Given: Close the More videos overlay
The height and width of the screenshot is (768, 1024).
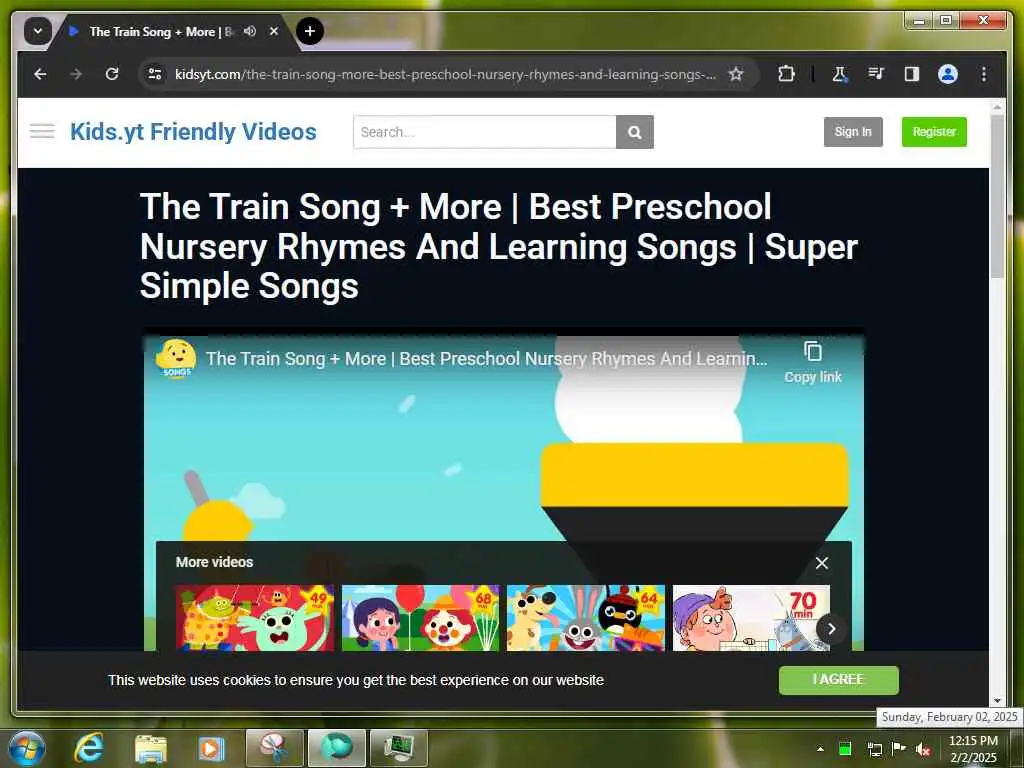Looking at the screenshot, I should point(822,563).
